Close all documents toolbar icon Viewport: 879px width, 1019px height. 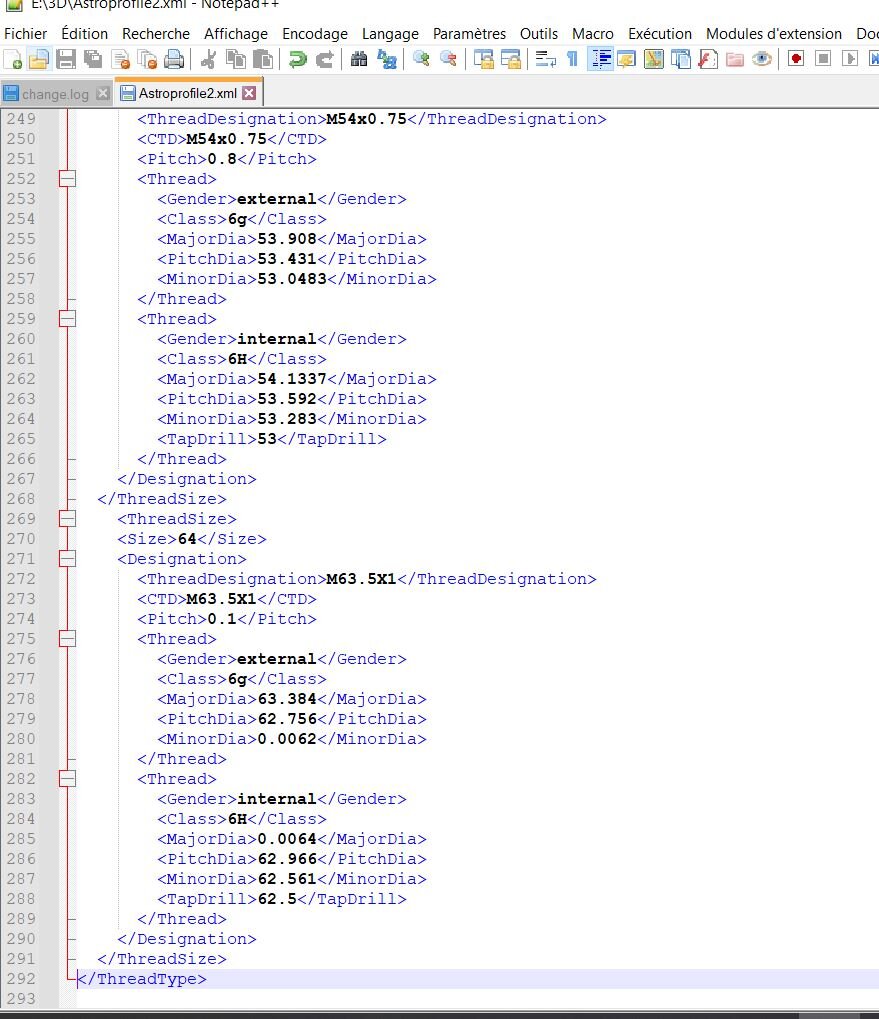coord(148,59)
